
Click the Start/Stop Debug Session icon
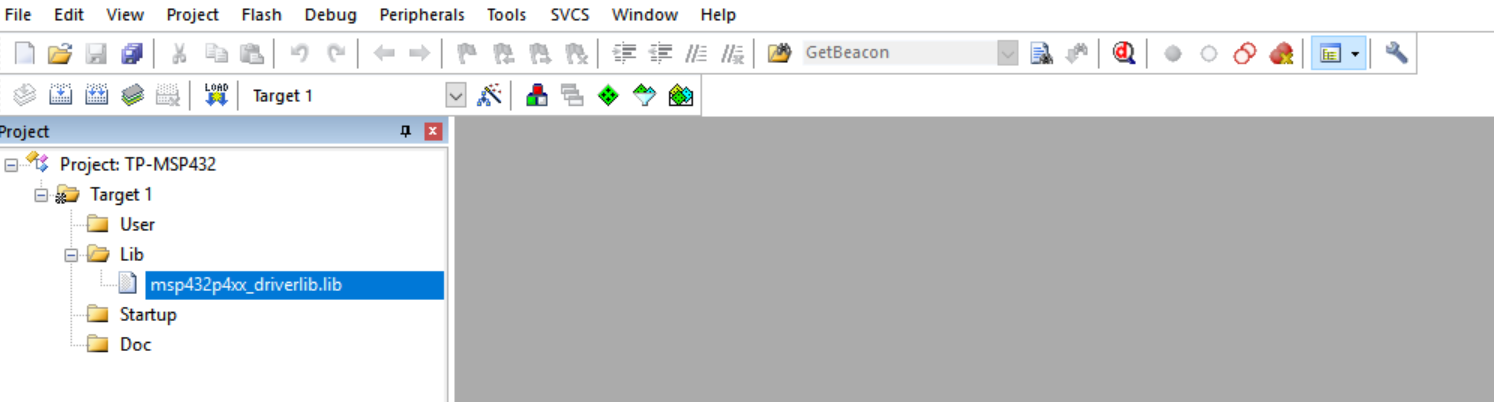tap(1124, 54)
